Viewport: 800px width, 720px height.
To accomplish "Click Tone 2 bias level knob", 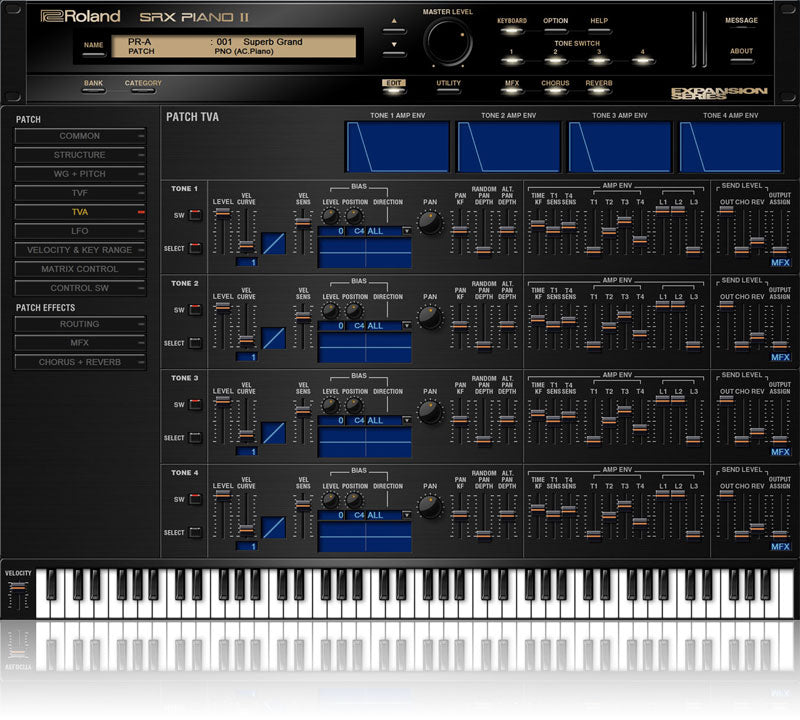I will tap(330, 311).
